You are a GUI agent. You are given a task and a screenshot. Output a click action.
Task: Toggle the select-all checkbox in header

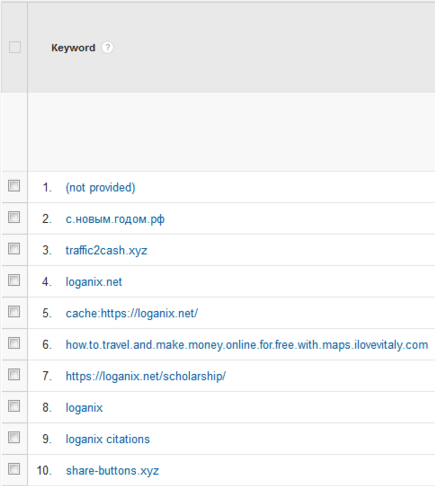[15, 47]
